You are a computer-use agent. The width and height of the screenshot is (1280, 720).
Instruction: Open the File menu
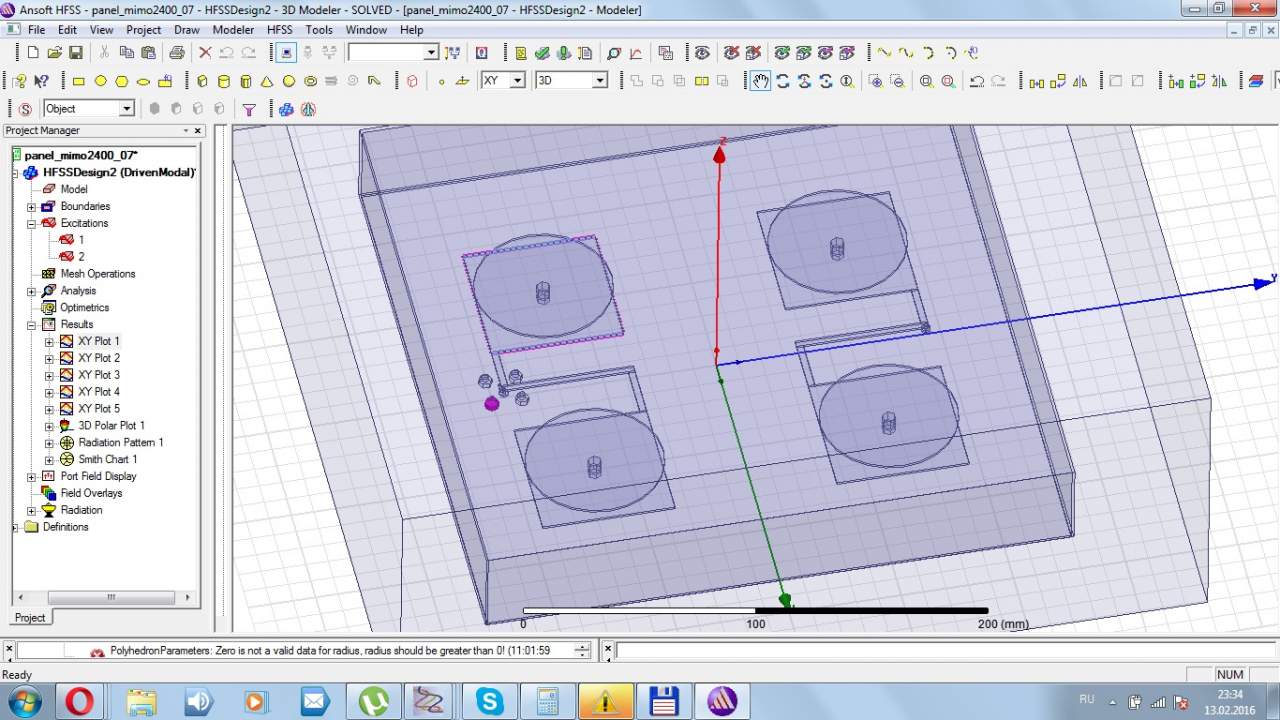(x=36, y=30)
